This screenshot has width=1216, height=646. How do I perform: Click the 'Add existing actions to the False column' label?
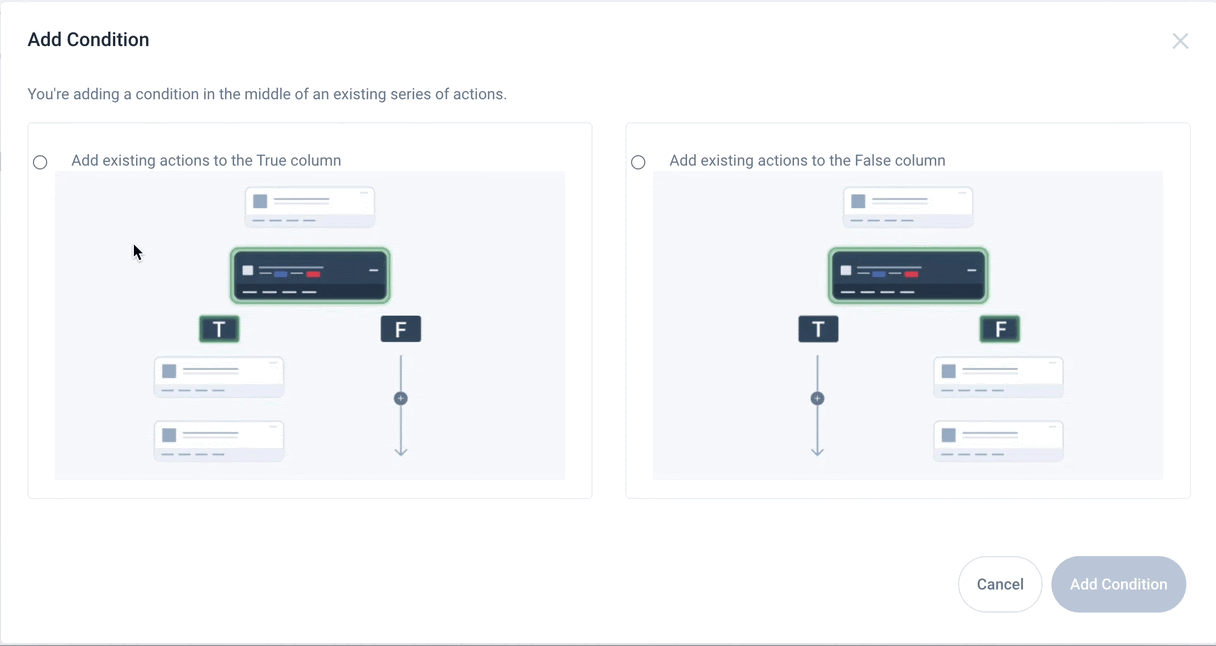(x=807, y=160)
